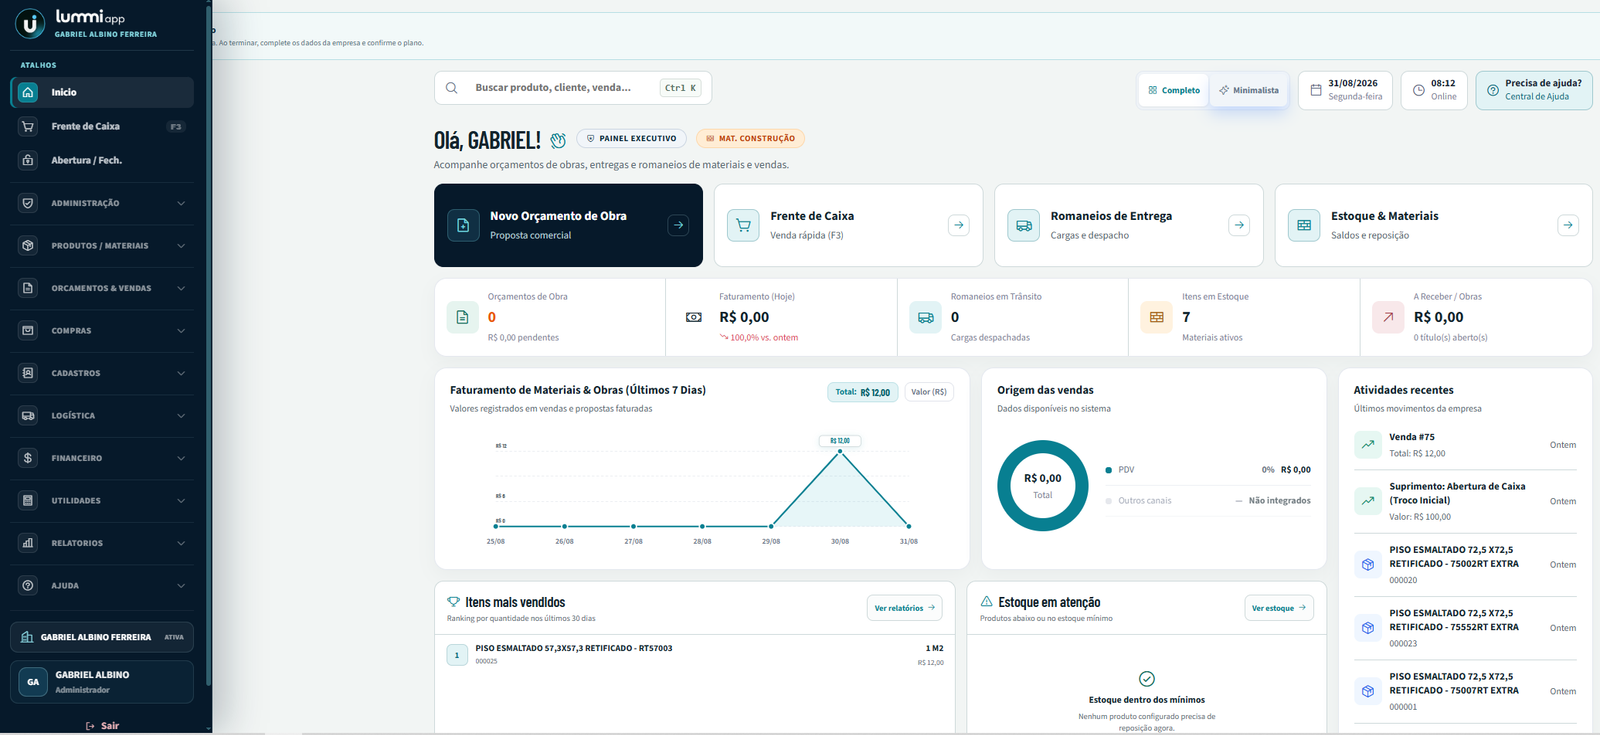Expand the Logística sidebar section

click(x=102, y=415)
